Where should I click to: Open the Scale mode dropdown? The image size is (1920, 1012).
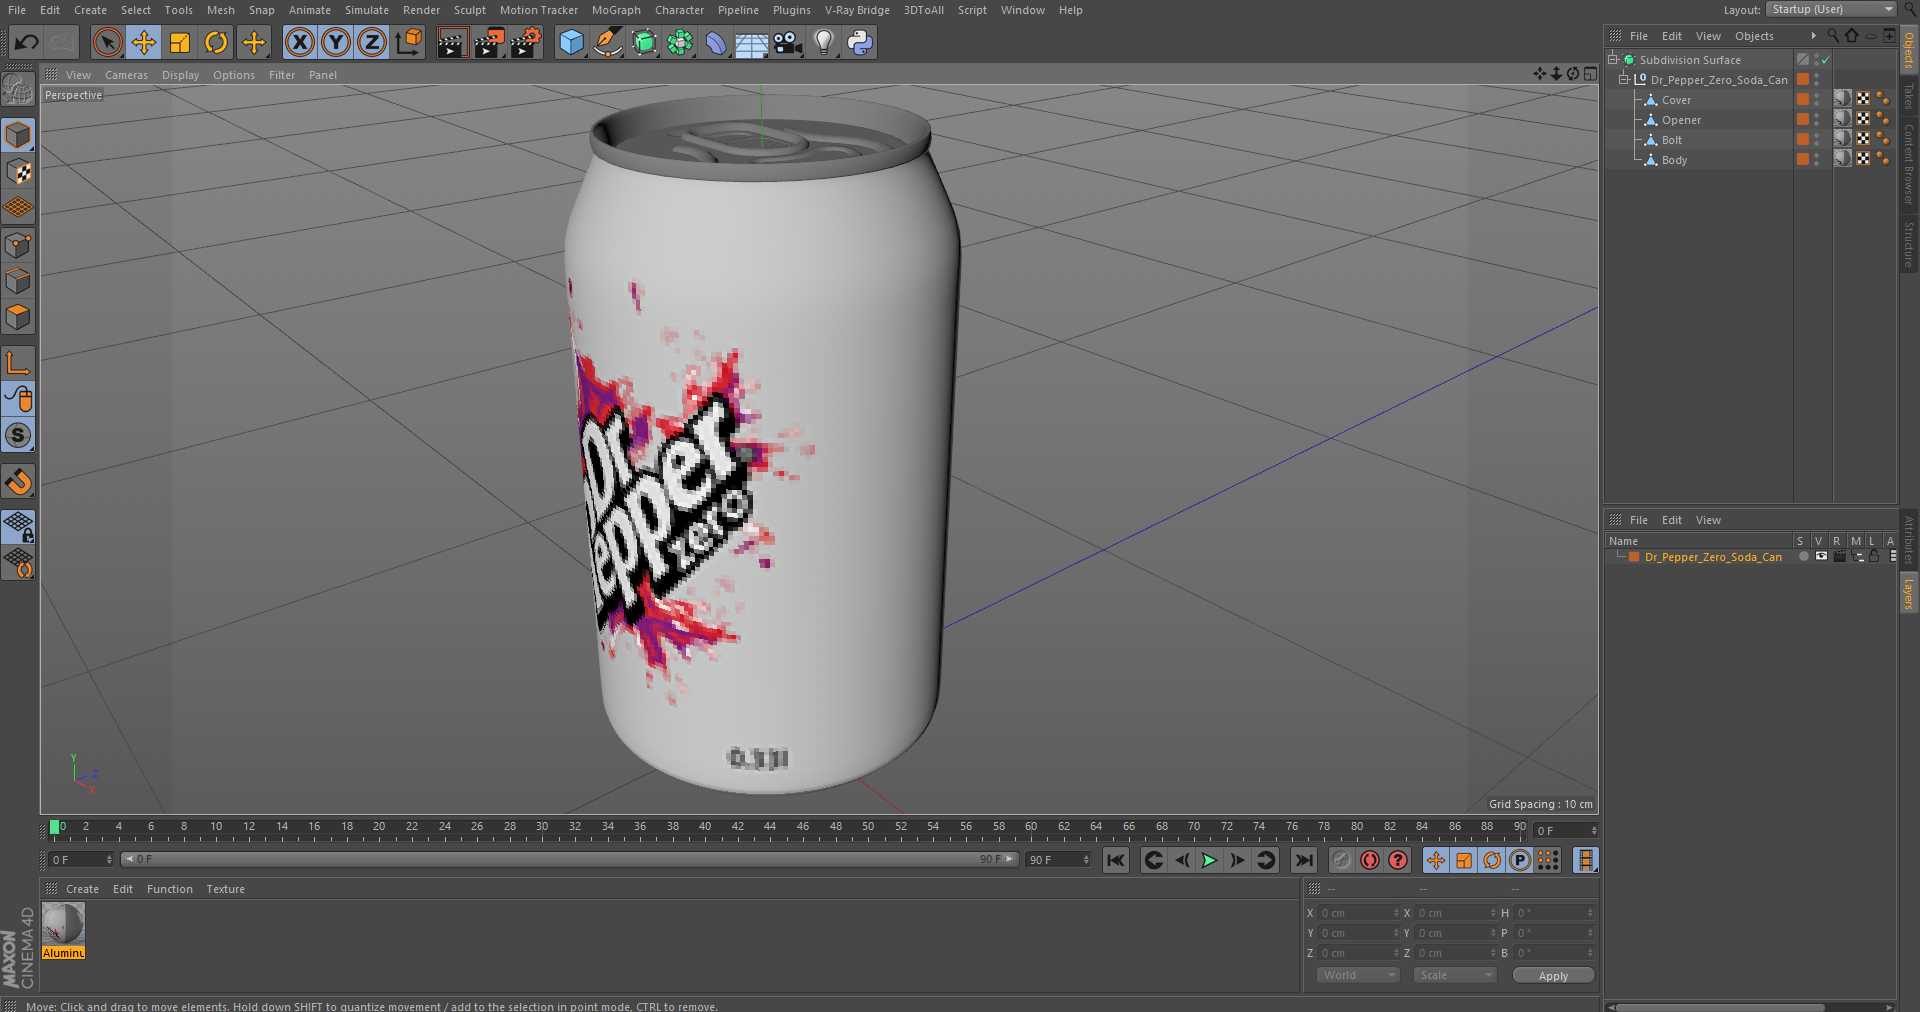pyautogui.click(x=1455, y=975)
